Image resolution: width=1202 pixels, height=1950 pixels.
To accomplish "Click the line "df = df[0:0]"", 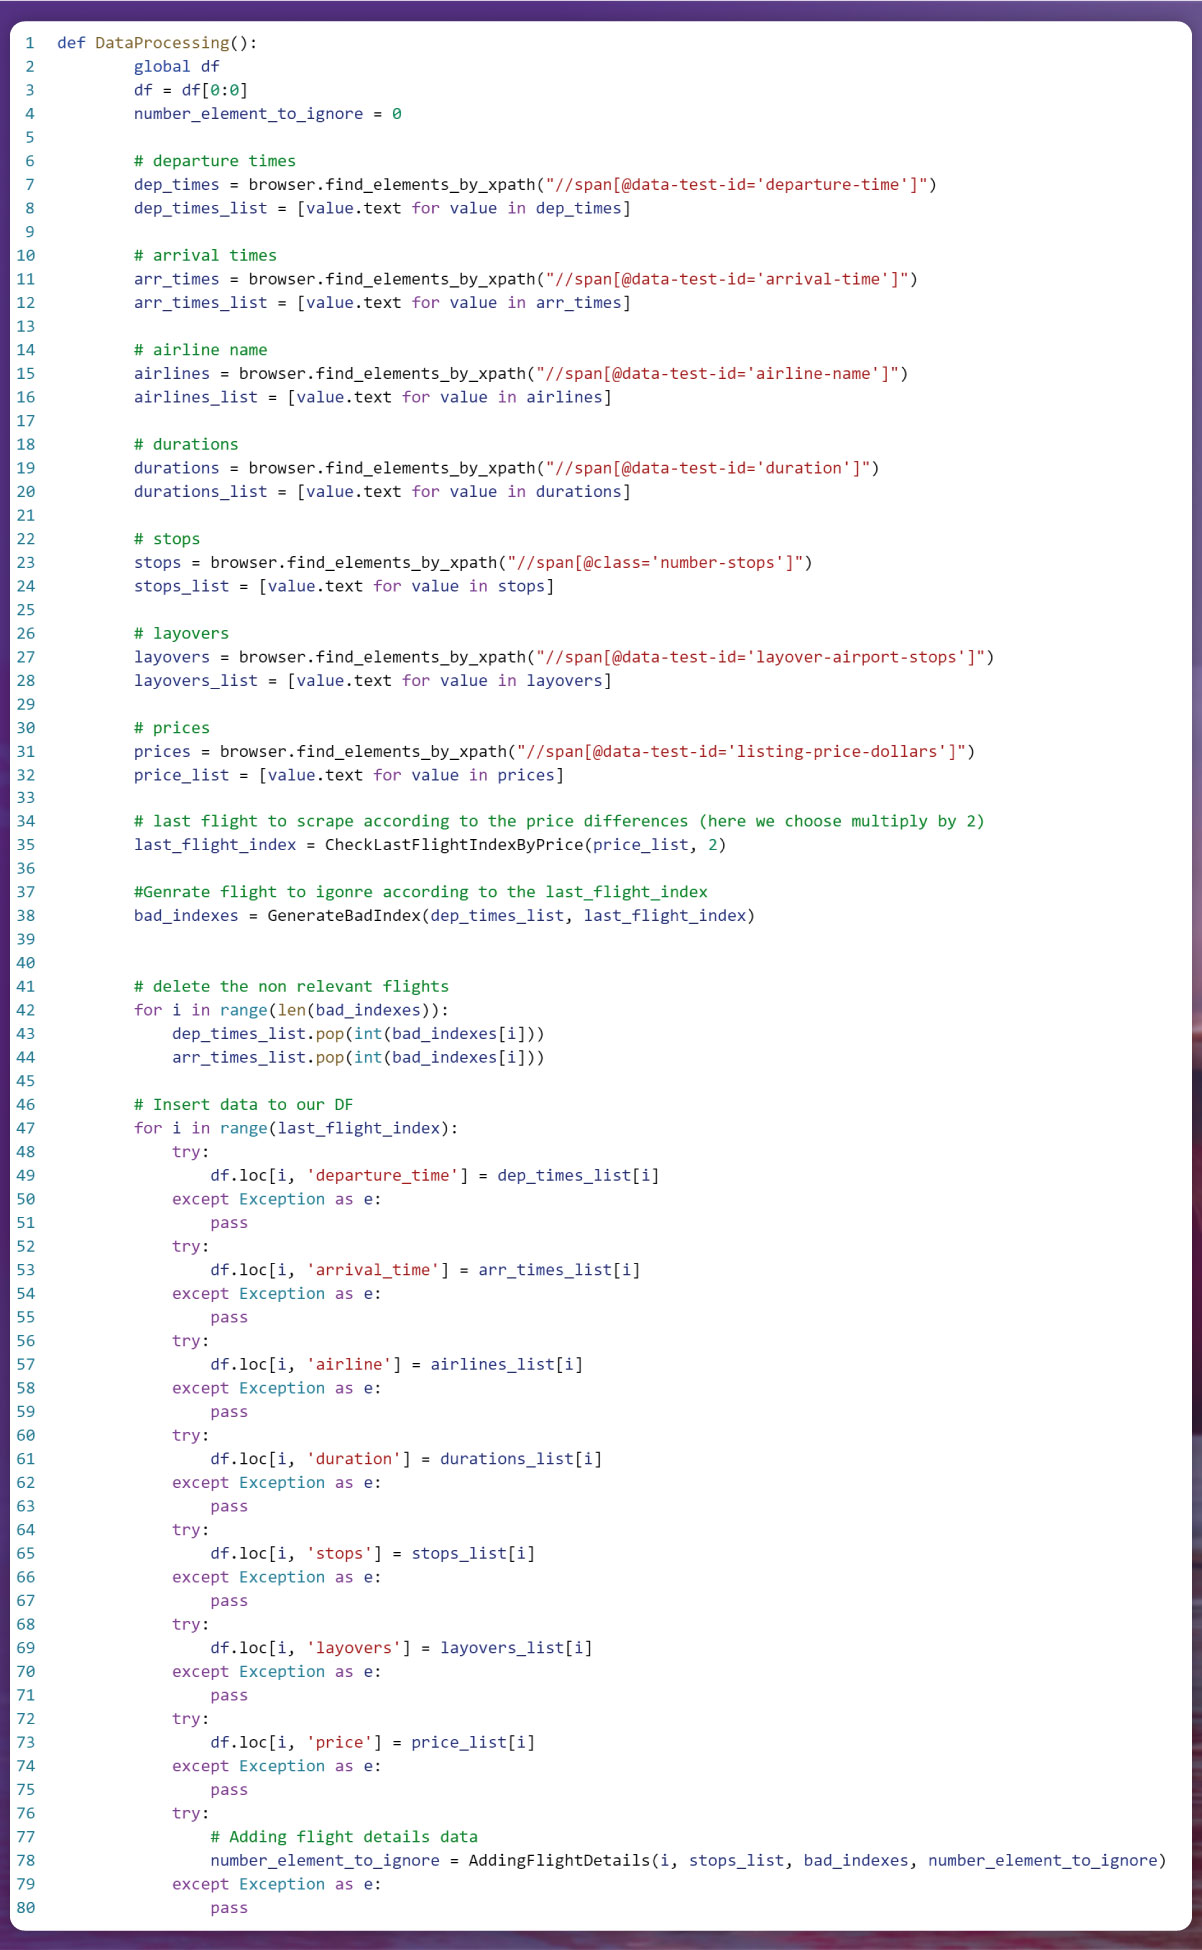I will pyautogui.click(x=191, y=90).
